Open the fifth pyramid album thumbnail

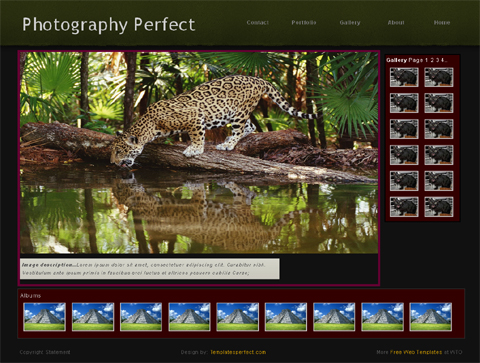click(237, 317)
